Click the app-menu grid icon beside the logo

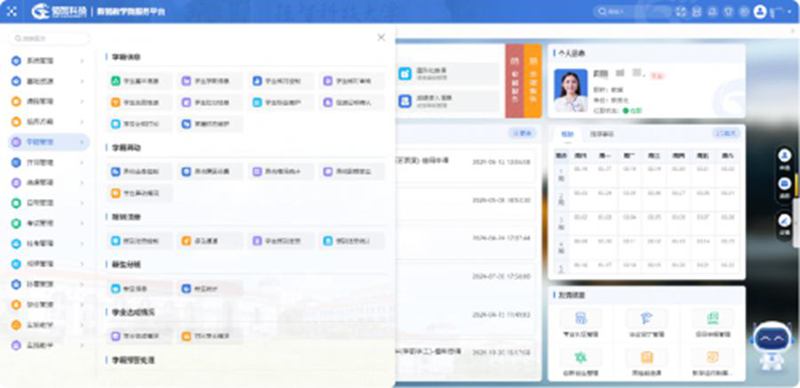point(12,11)
